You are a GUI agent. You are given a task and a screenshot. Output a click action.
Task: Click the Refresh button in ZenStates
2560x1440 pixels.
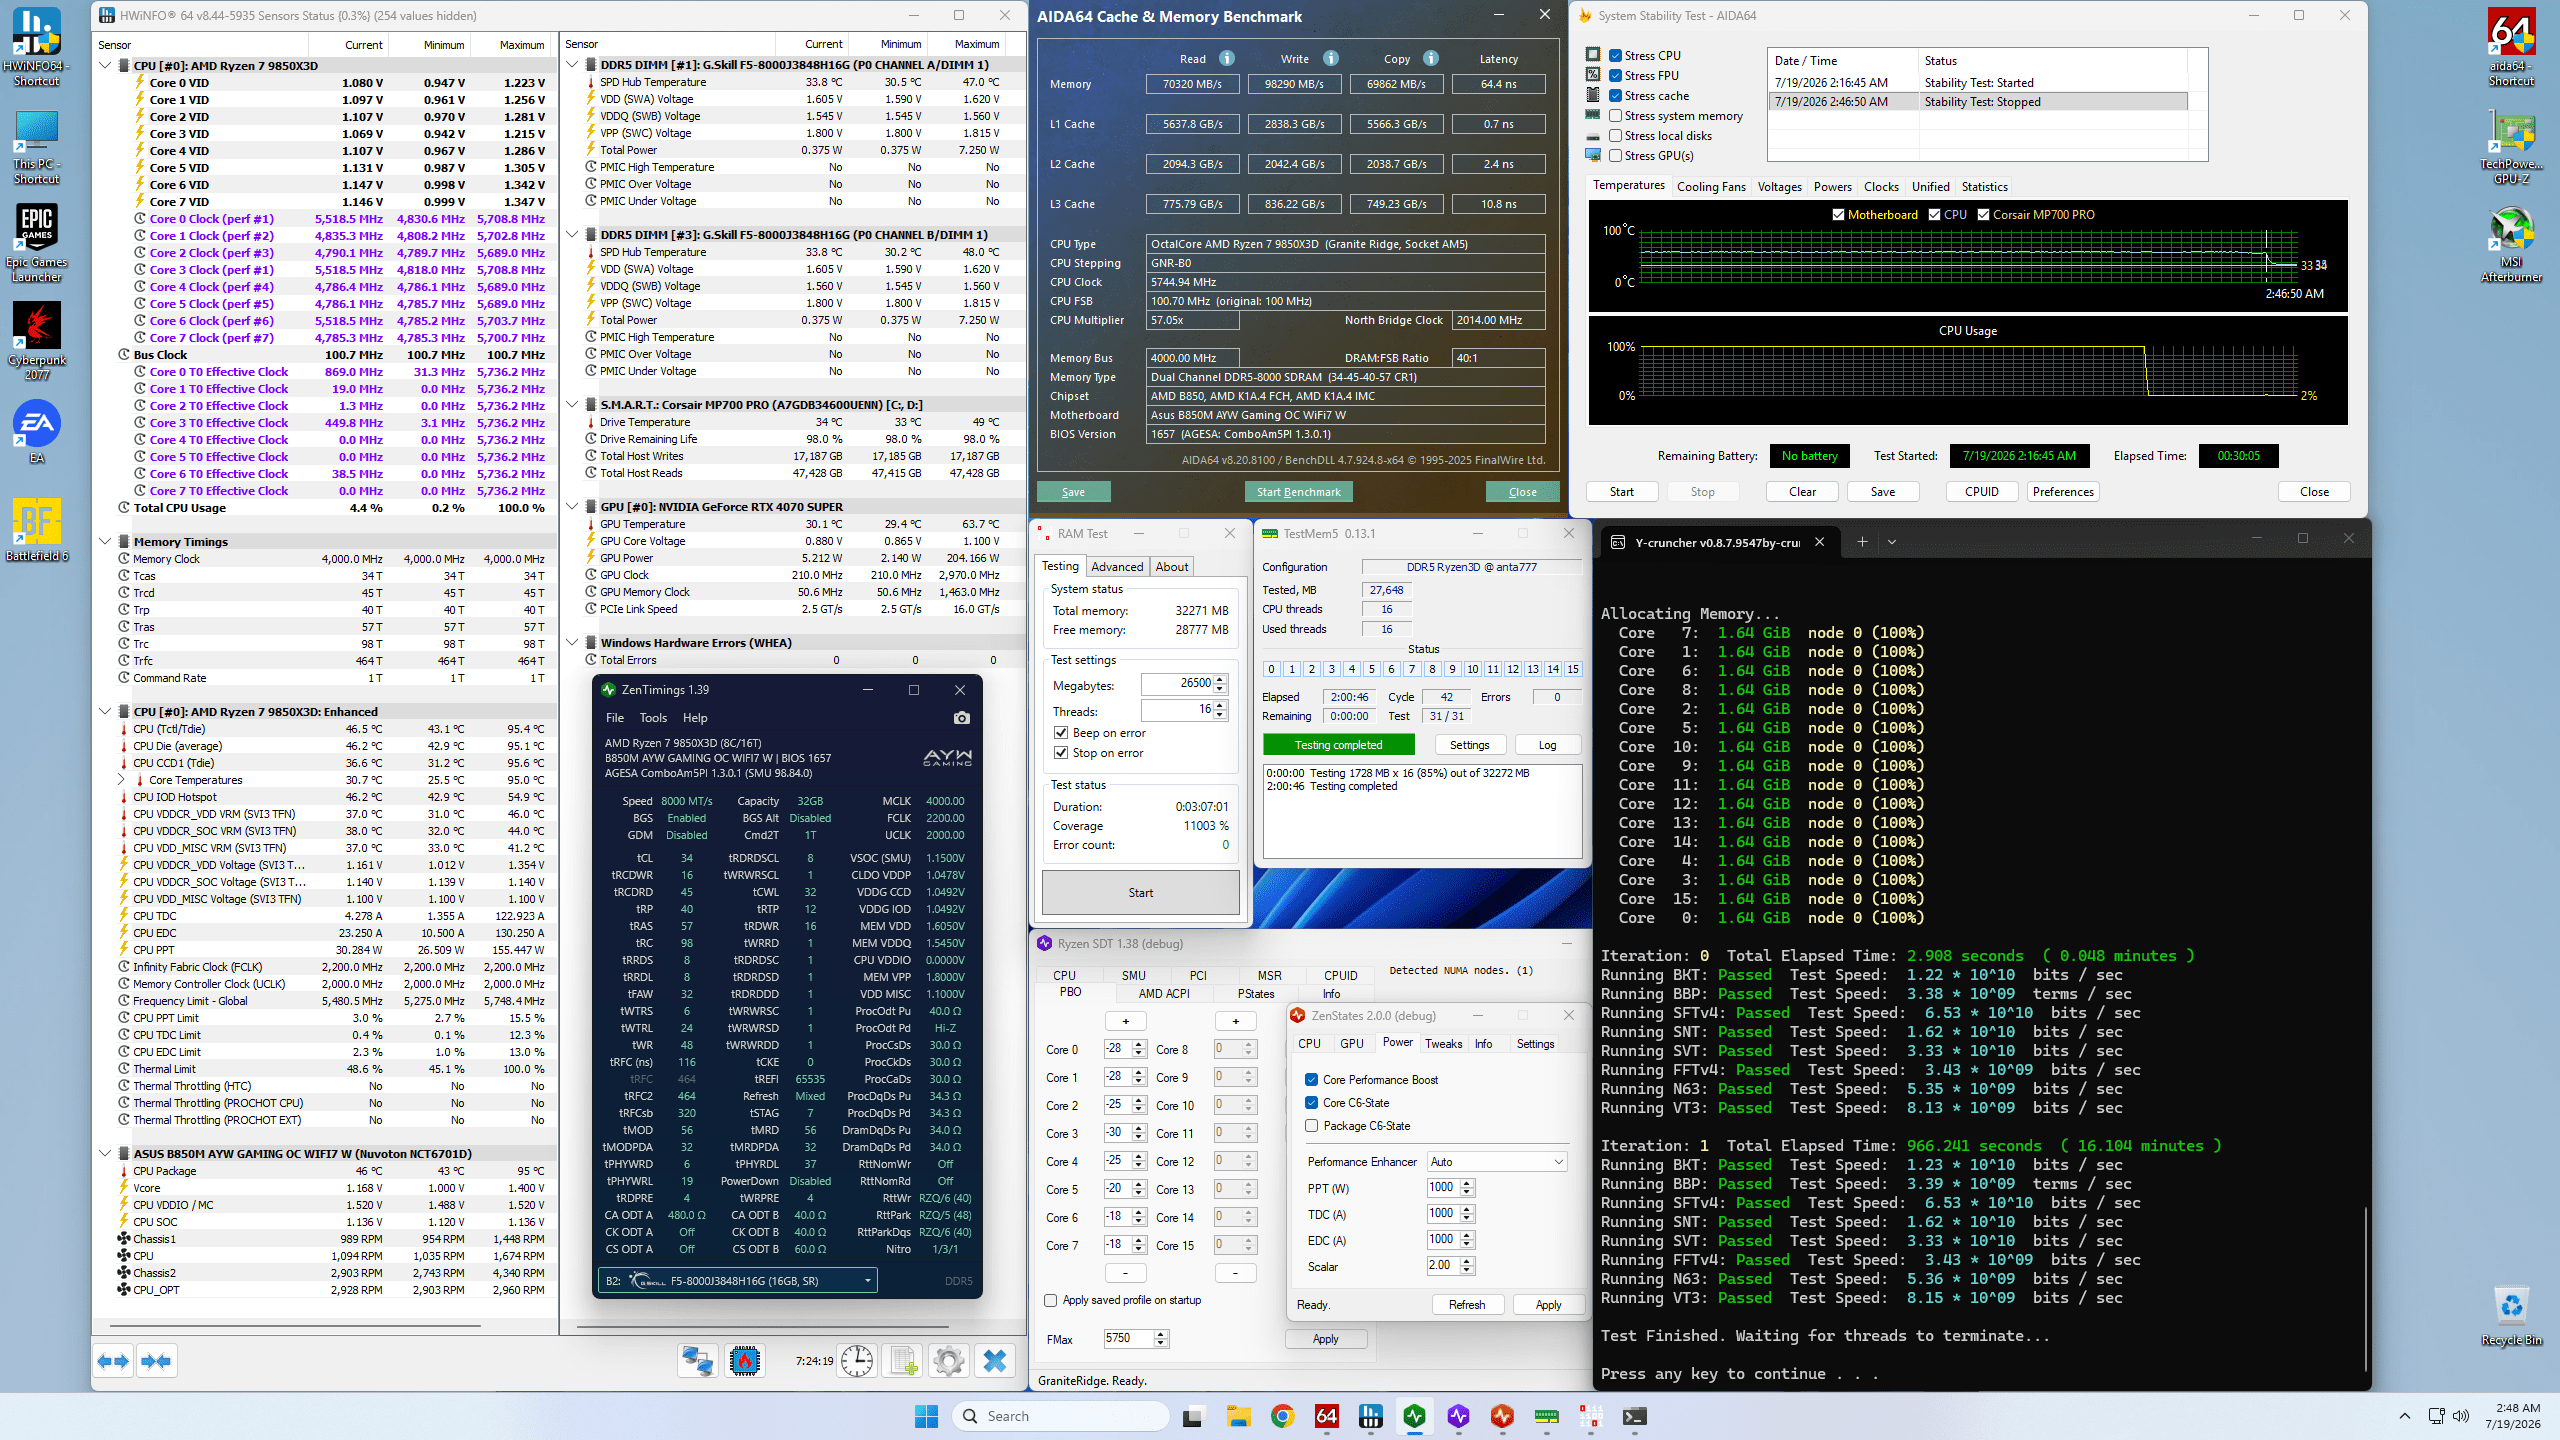tap(1467, 1305)
